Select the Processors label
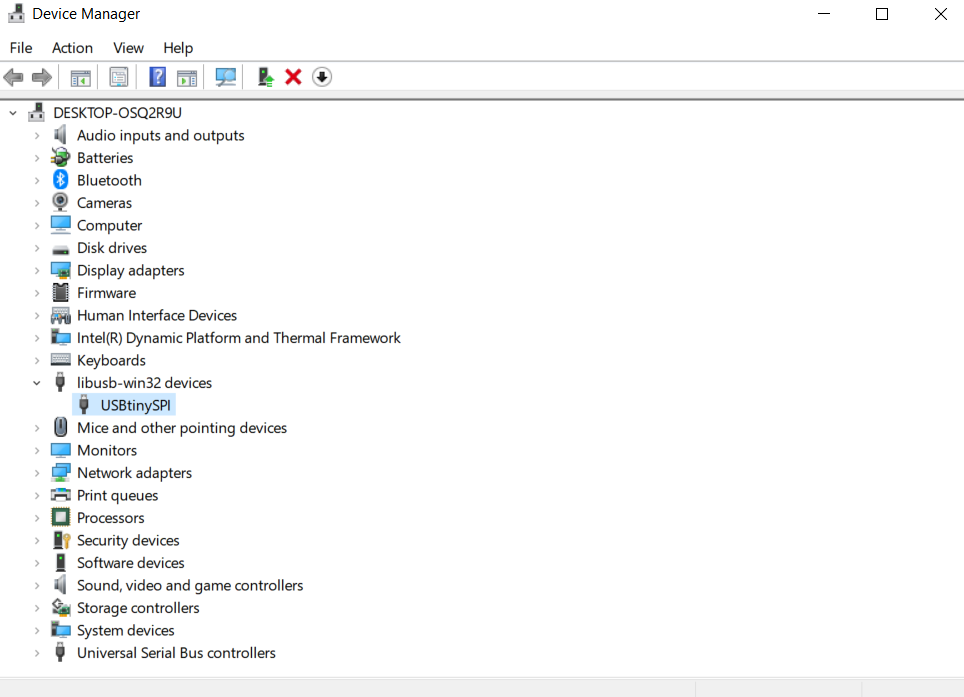 (x=111, y=518)
